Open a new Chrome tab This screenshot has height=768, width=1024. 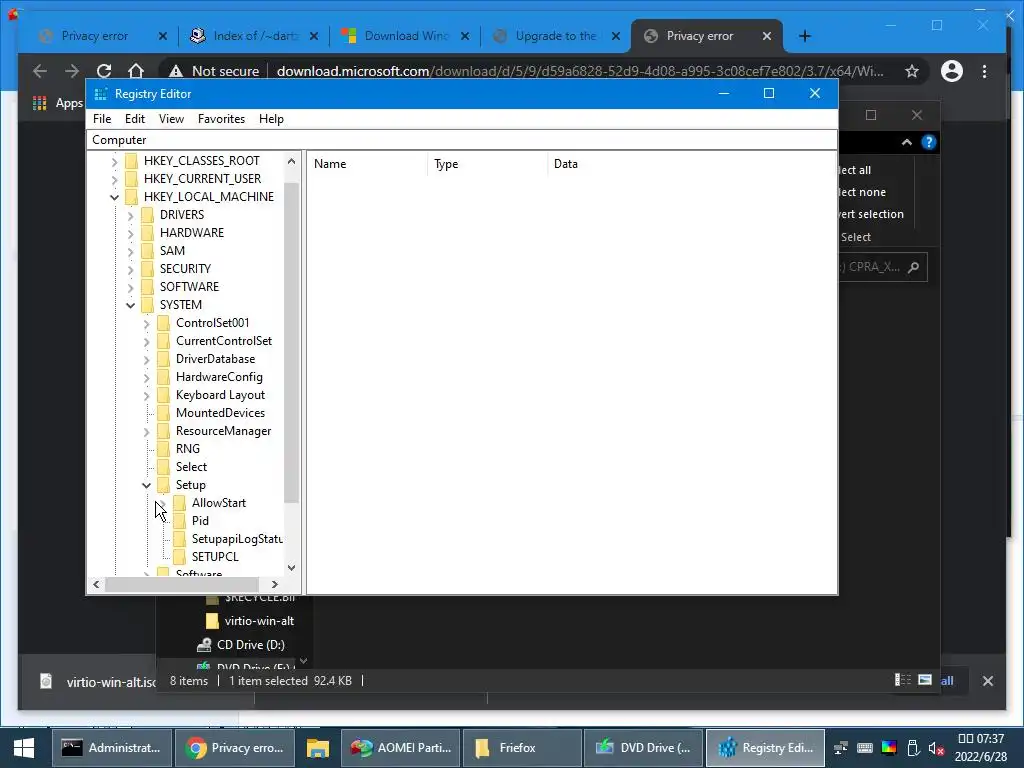pyautogui.click(x=805, y=36)
